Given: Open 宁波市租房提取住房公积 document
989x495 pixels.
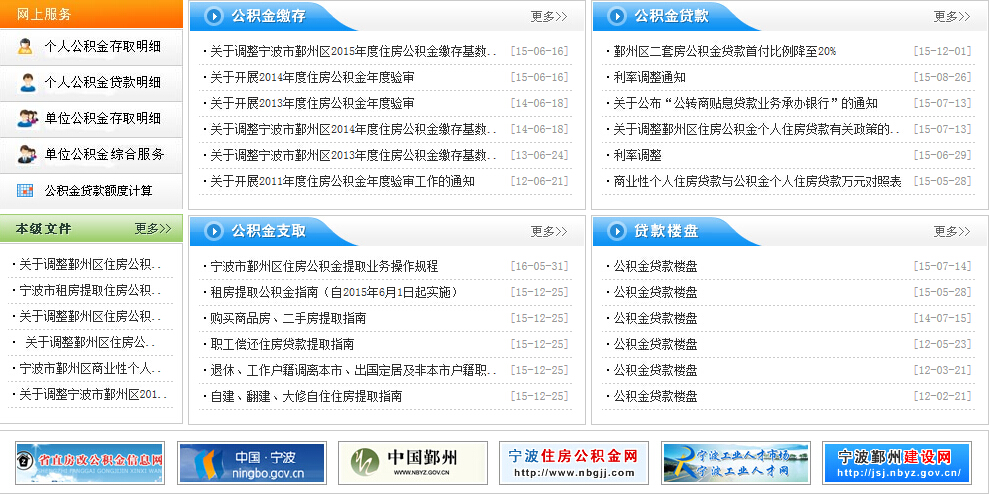Looking at the screenshot, I should point(90,291).
